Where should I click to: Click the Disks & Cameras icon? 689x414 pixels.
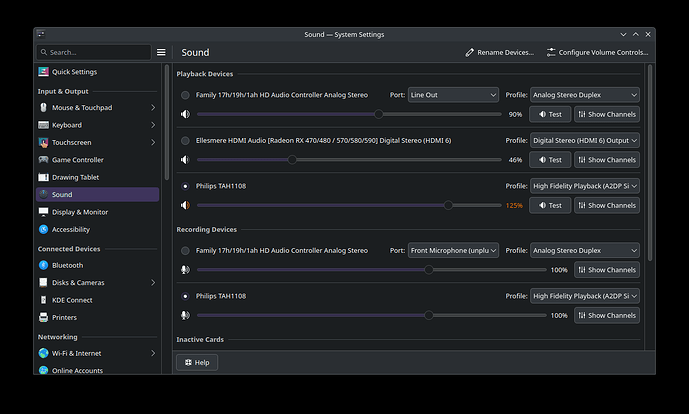coord(44,283)
